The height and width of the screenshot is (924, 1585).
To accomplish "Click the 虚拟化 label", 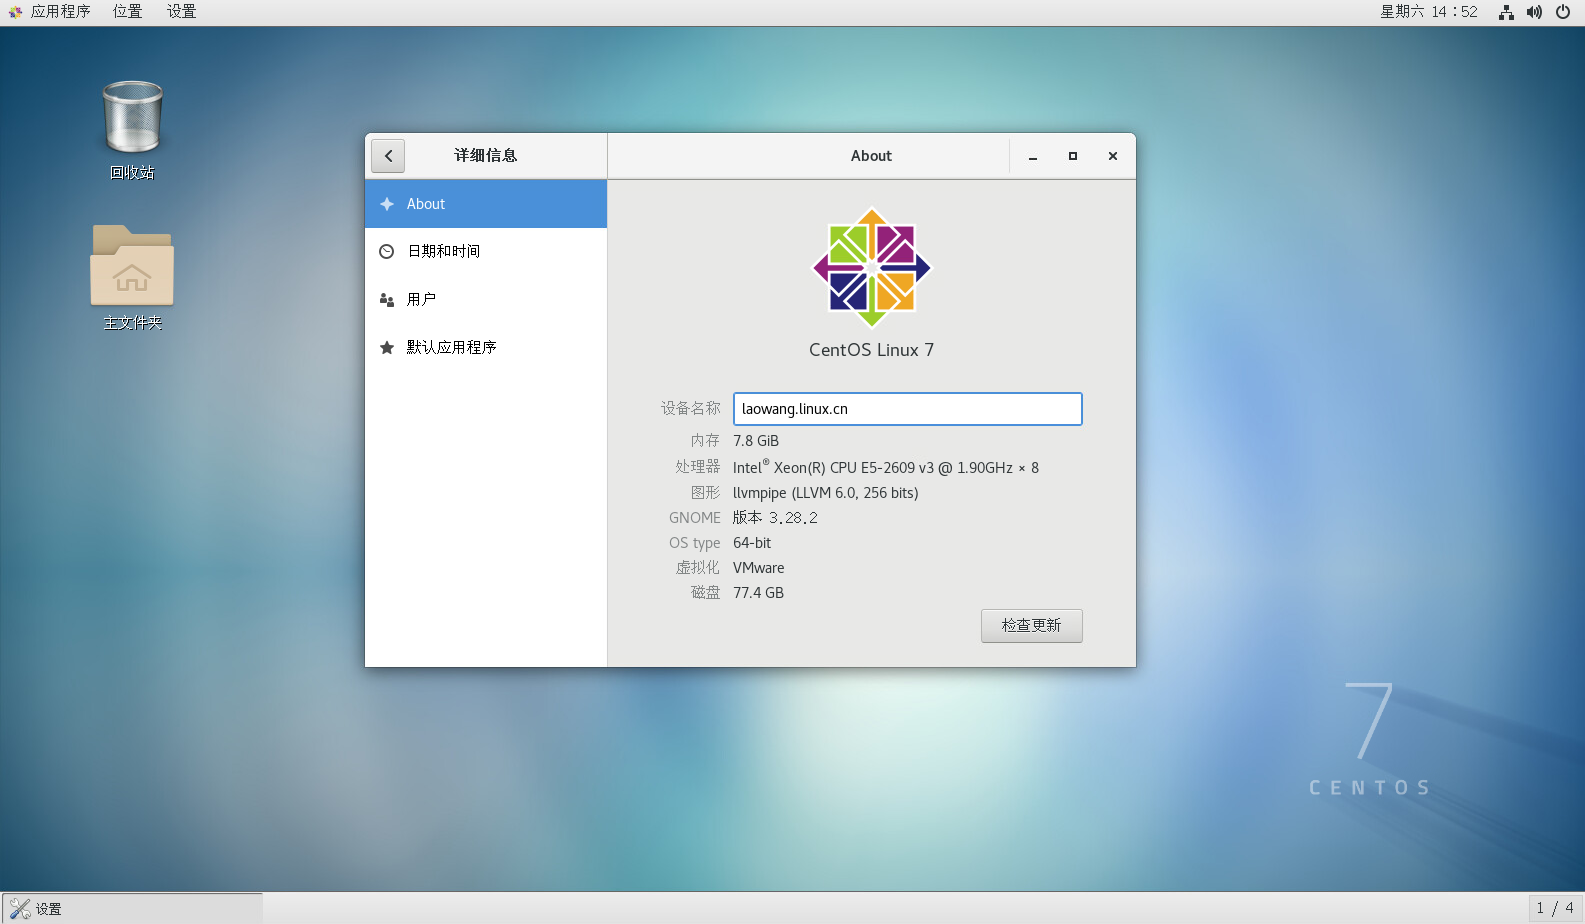I will pyautogui.click(x=698, y=568).
